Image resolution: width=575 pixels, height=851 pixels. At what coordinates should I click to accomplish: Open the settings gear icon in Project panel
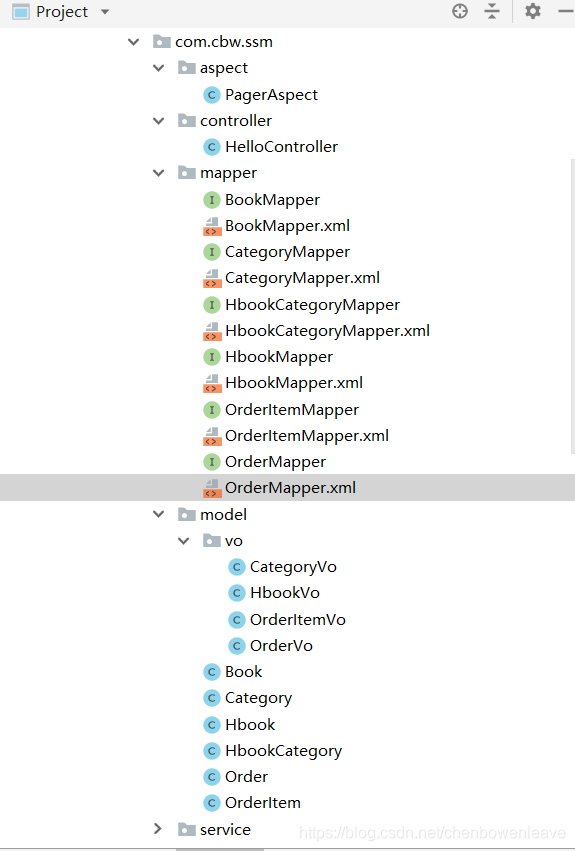pos(533,11)
